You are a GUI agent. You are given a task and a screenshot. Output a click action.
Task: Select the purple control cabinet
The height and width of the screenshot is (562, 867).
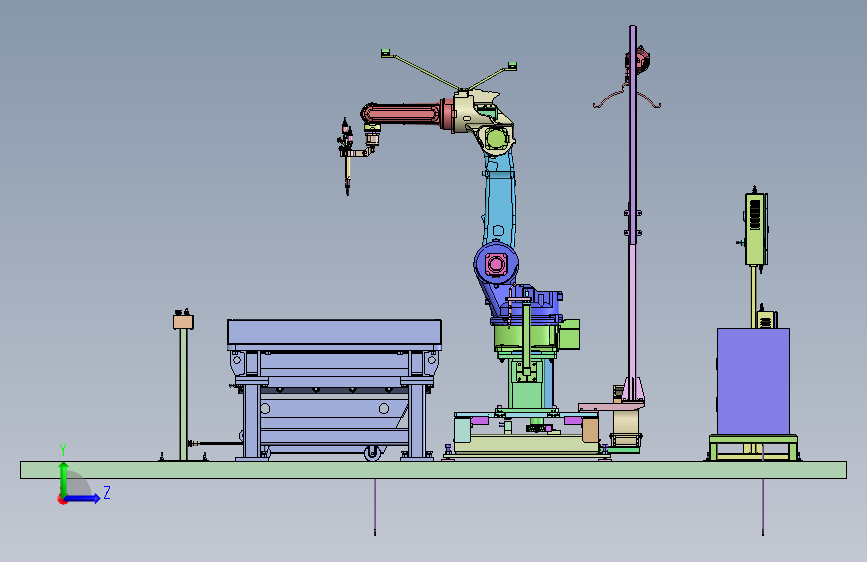753,381
